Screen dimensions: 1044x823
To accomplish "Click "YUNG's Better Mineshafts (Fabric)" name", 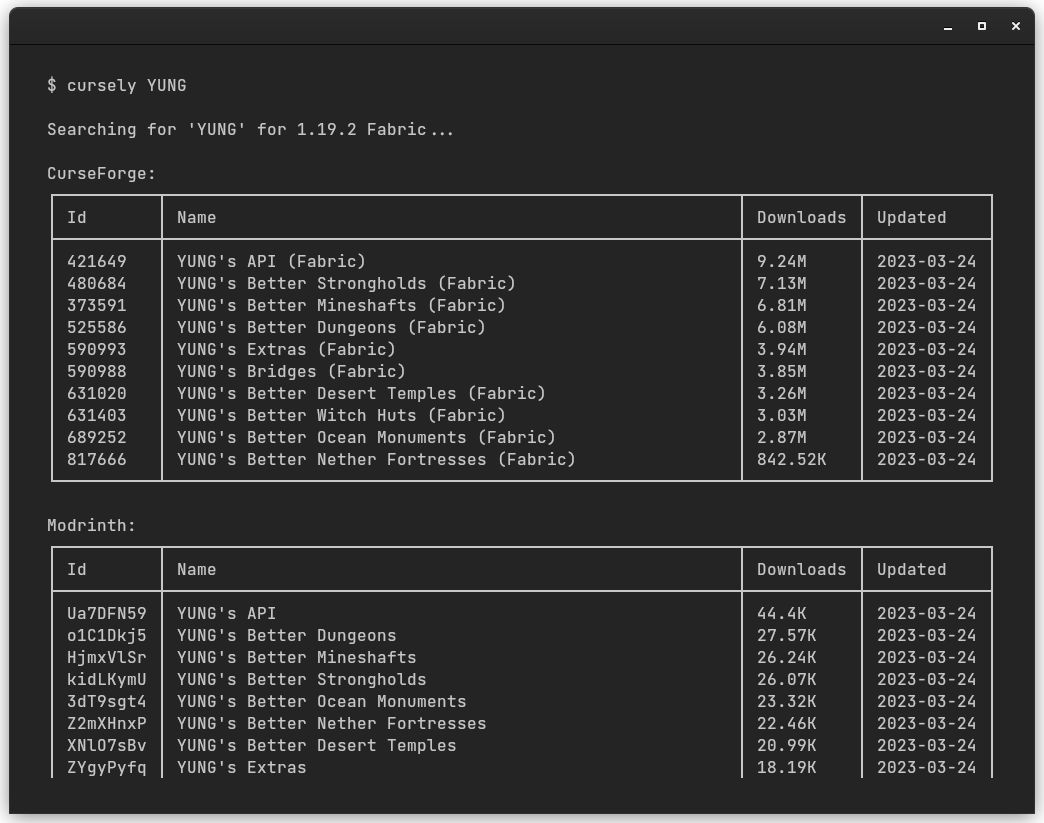I will 342,306.
